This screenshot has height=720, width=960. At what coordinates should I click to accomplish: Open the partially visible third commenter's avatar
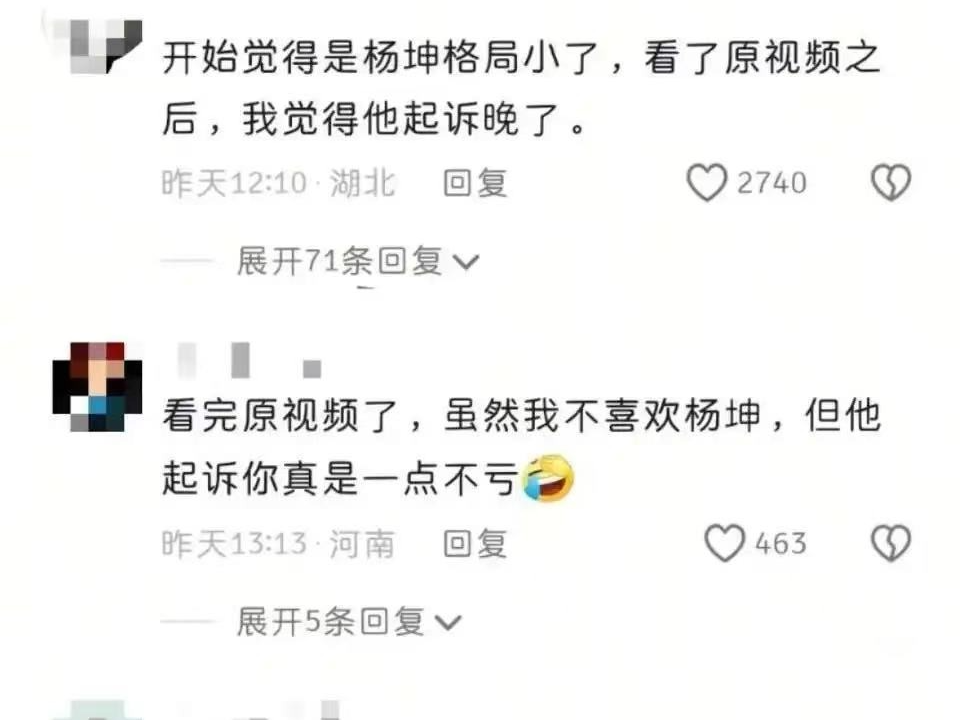(97, 710)
